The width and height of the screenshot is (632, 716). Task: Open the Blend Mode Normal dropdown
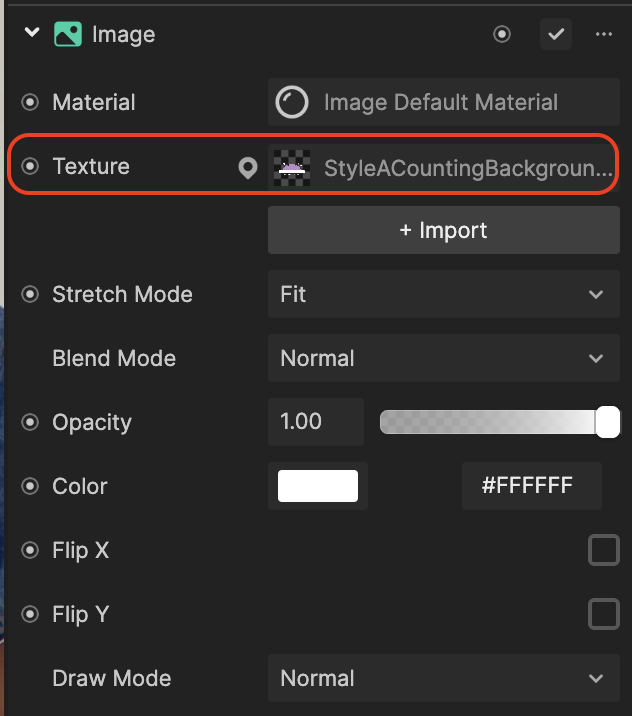pos(444,358)
